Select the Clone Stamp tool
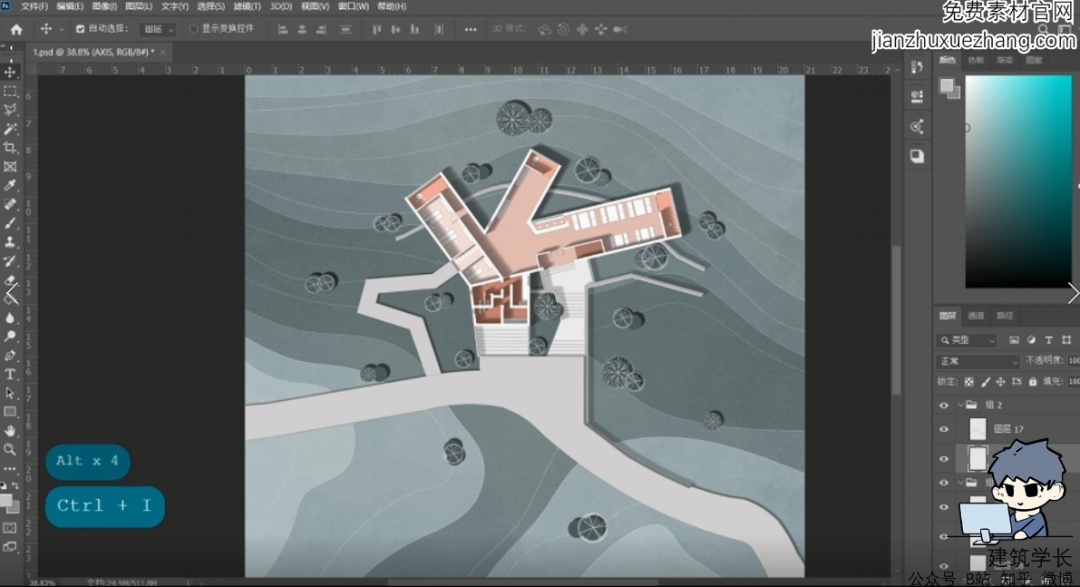The width and height of the screenshot is (1080, 587). pos(10,242)
